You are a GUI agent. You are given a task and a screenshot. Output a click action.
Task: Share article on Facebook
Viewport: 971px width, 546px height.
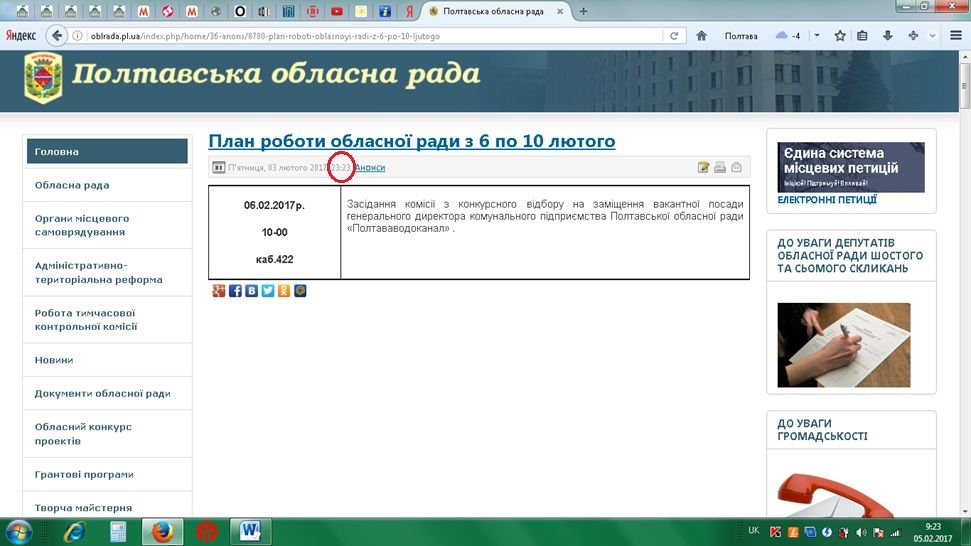point(235,291)
